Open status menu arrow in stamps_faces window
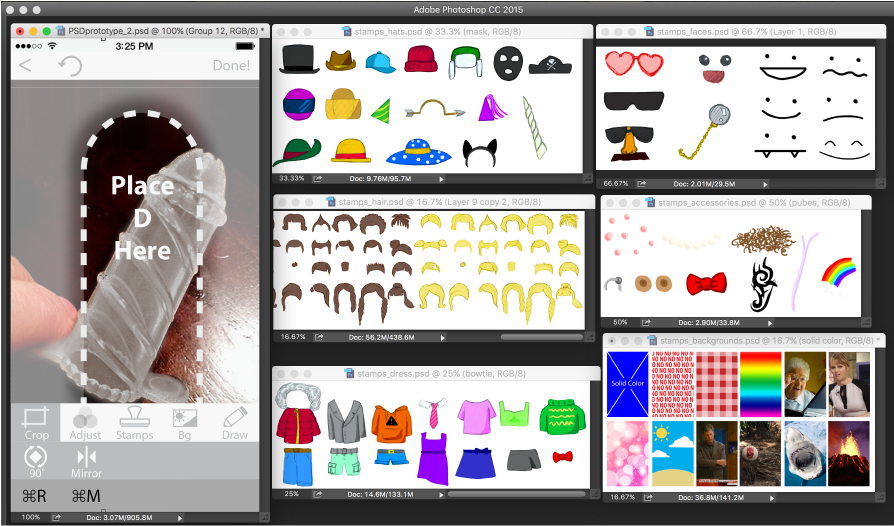Screen dimensions: 894x526 click(765, 184)
